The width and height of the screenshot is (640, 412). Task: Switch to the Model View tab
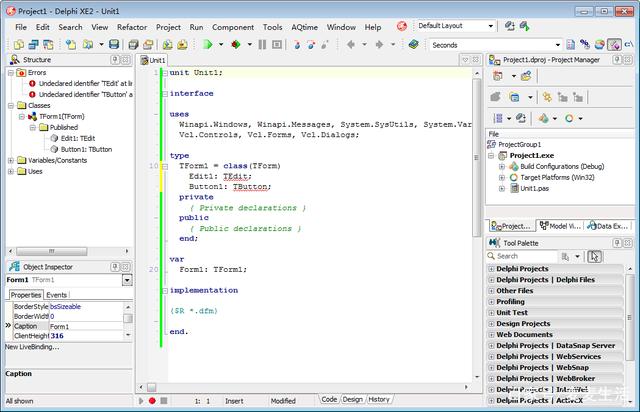(x=560, y=226)
